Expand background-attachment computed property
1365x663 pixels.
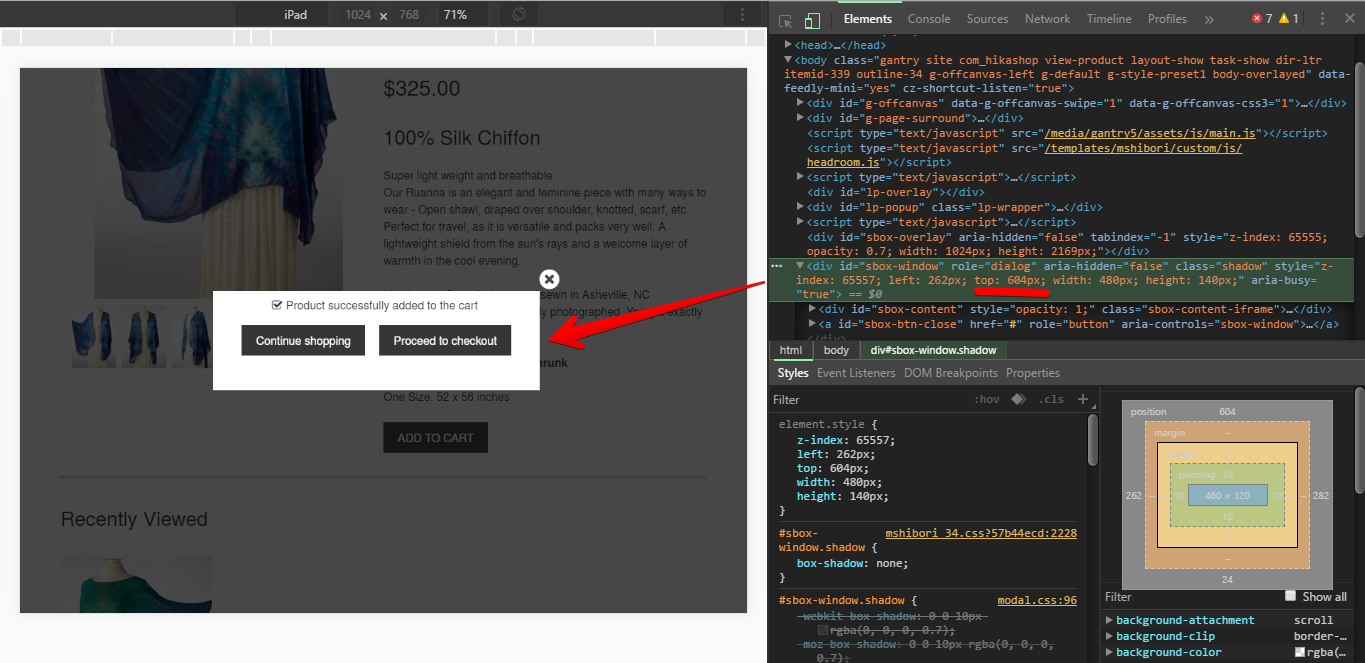pyautogui.click(x=1109, y=620)
